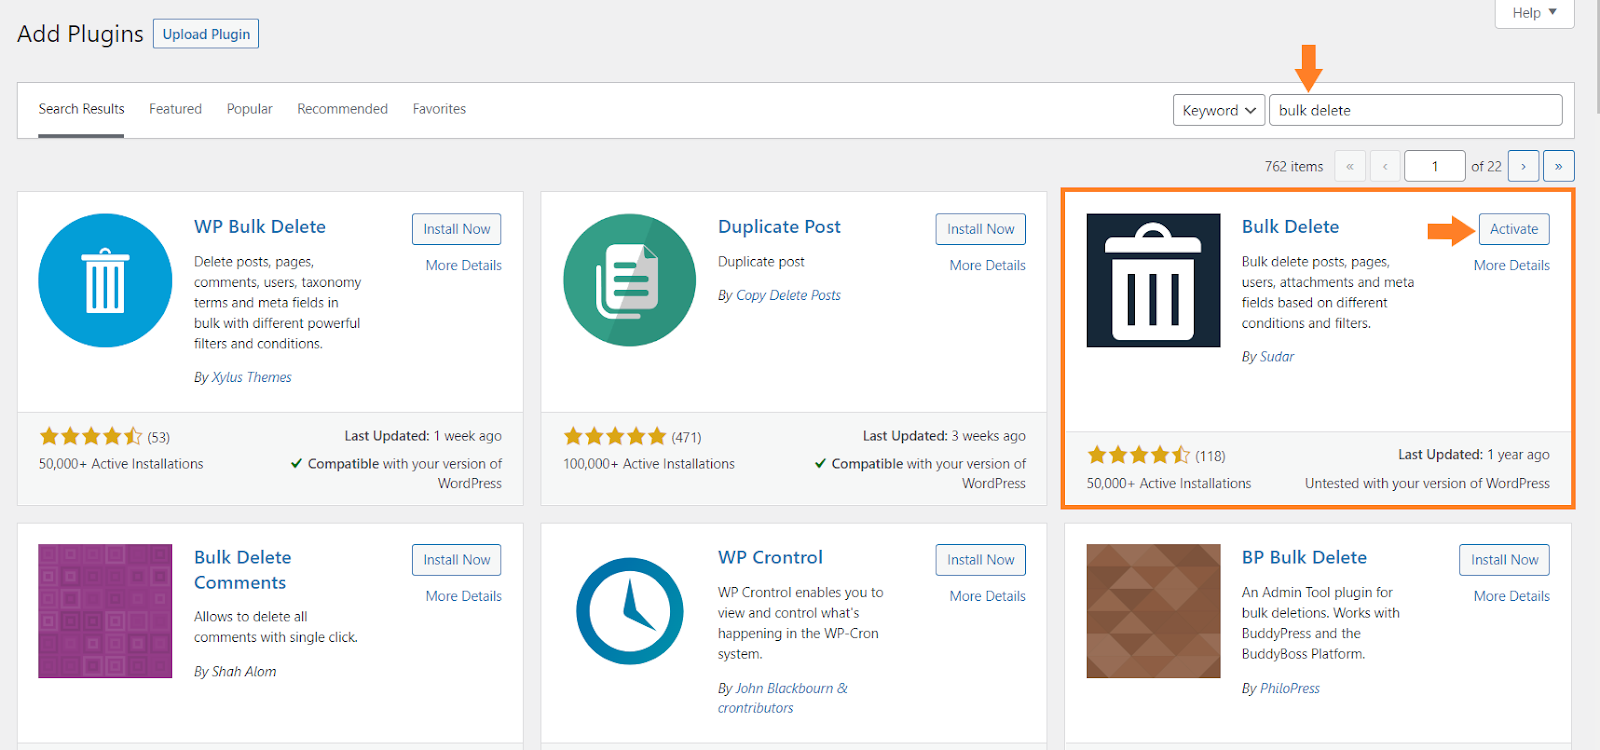
Task: Click the '762 items' count text
Action: pos(1294,166)
